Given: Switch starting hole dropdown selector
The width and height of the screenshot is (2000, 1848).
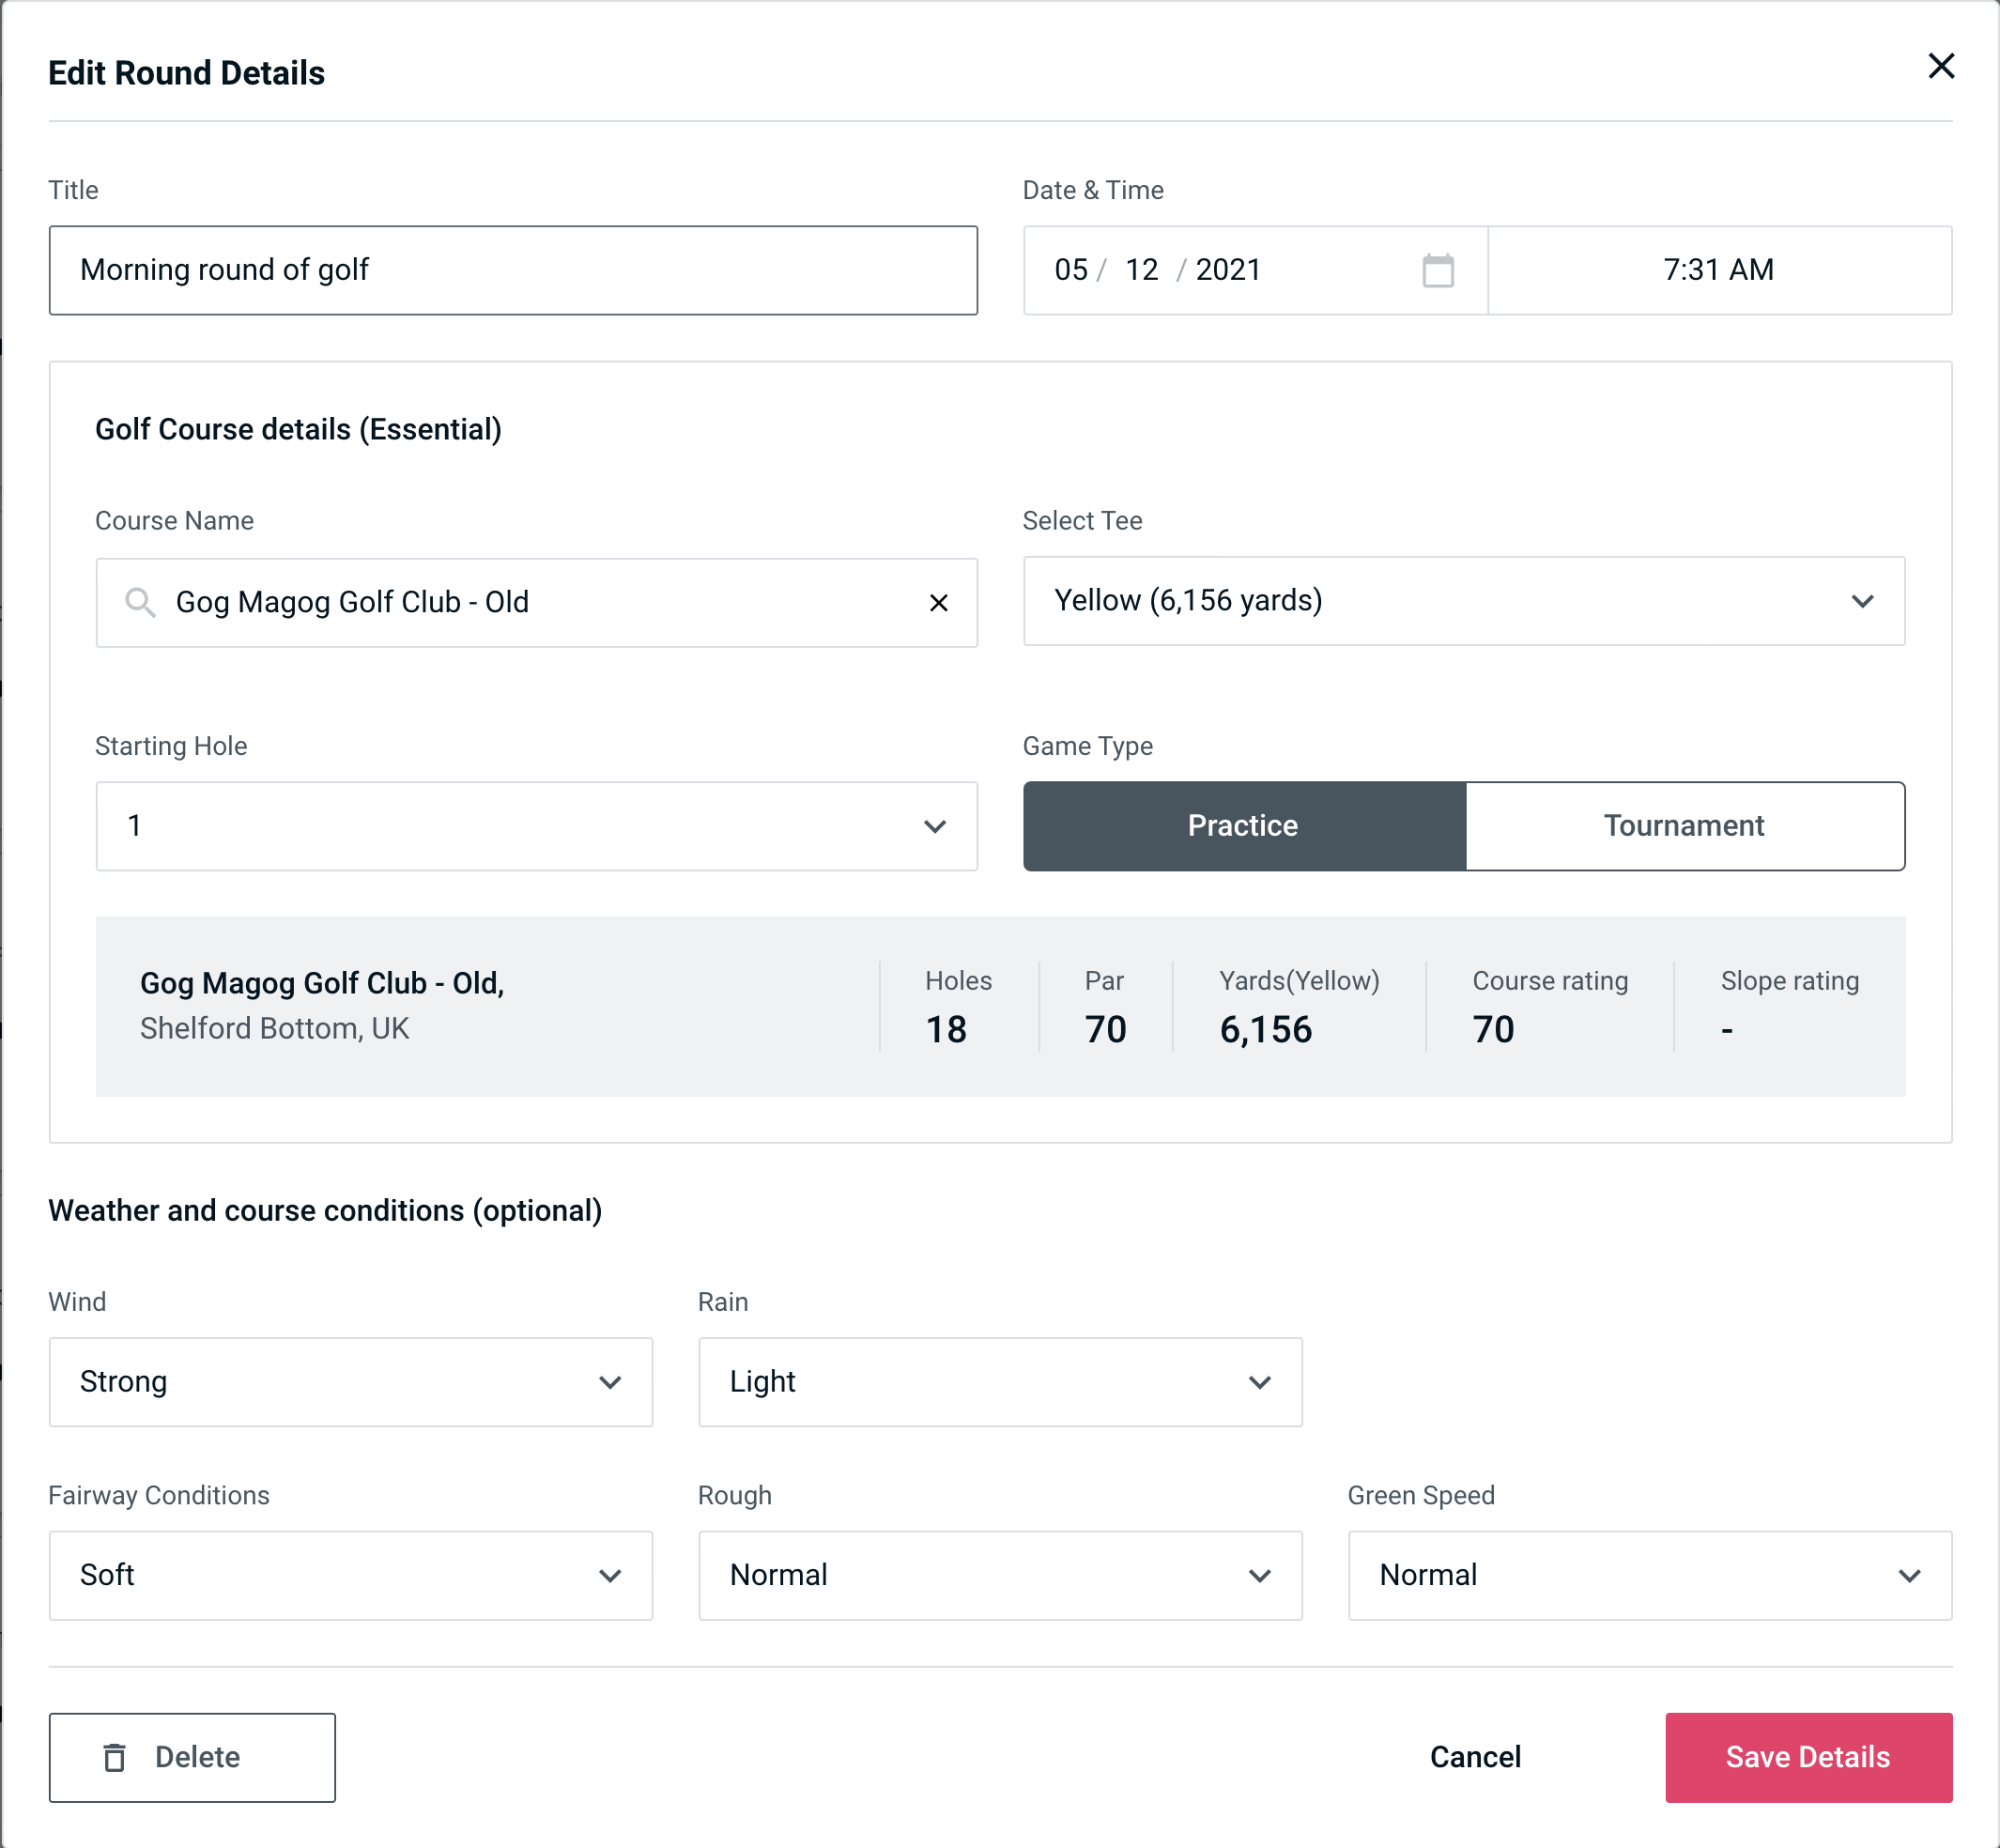Looking at the screenshot, I should pyautogui.click(x=535, y=827).
